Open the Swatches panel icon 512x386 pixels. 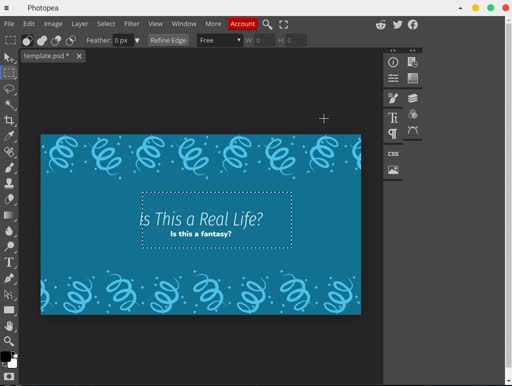(413, 79)
